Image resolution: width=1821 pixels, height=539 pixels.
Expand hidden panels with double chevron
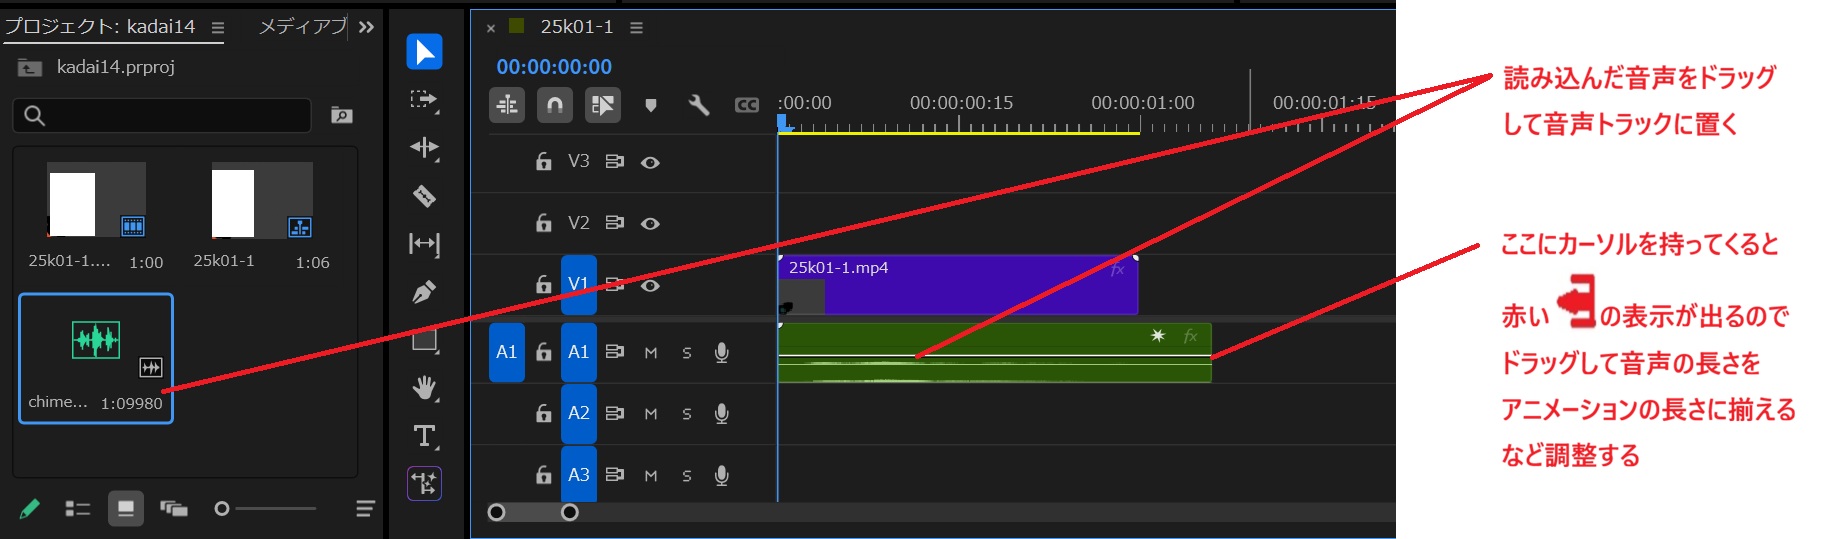click(x=366, y=27)
